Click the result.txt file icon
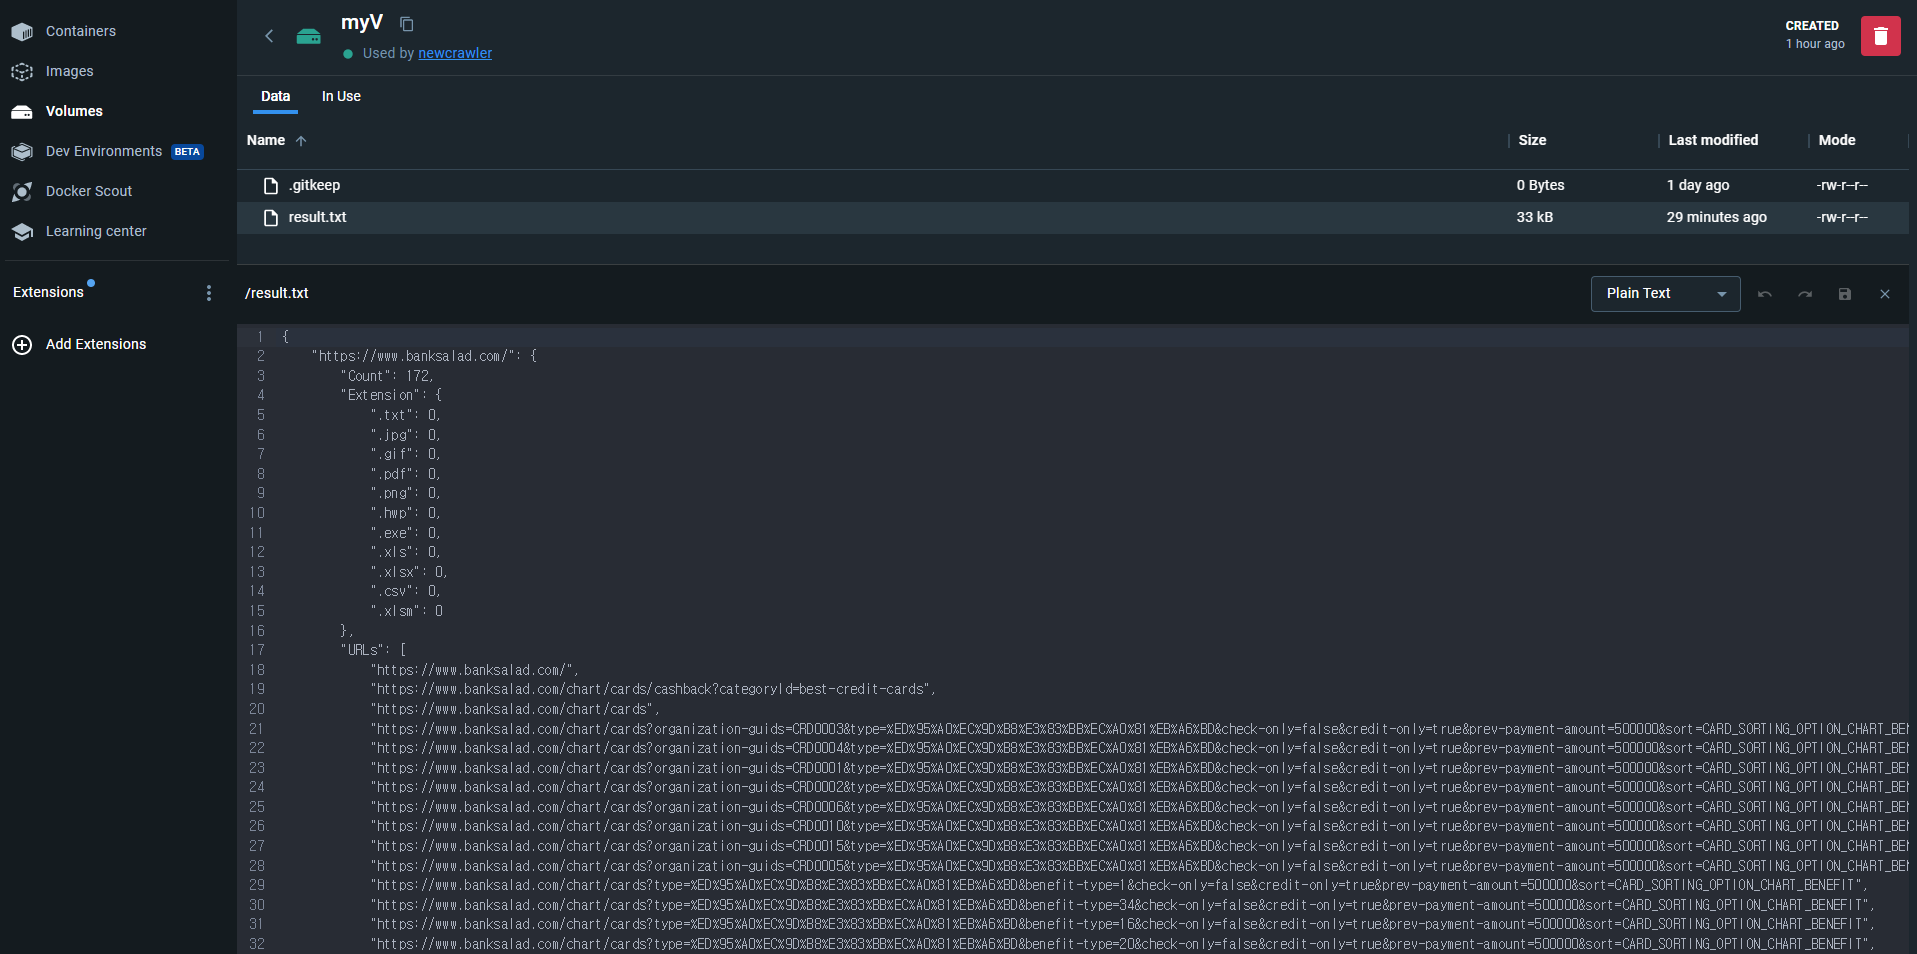 click(x=270, y=218)
